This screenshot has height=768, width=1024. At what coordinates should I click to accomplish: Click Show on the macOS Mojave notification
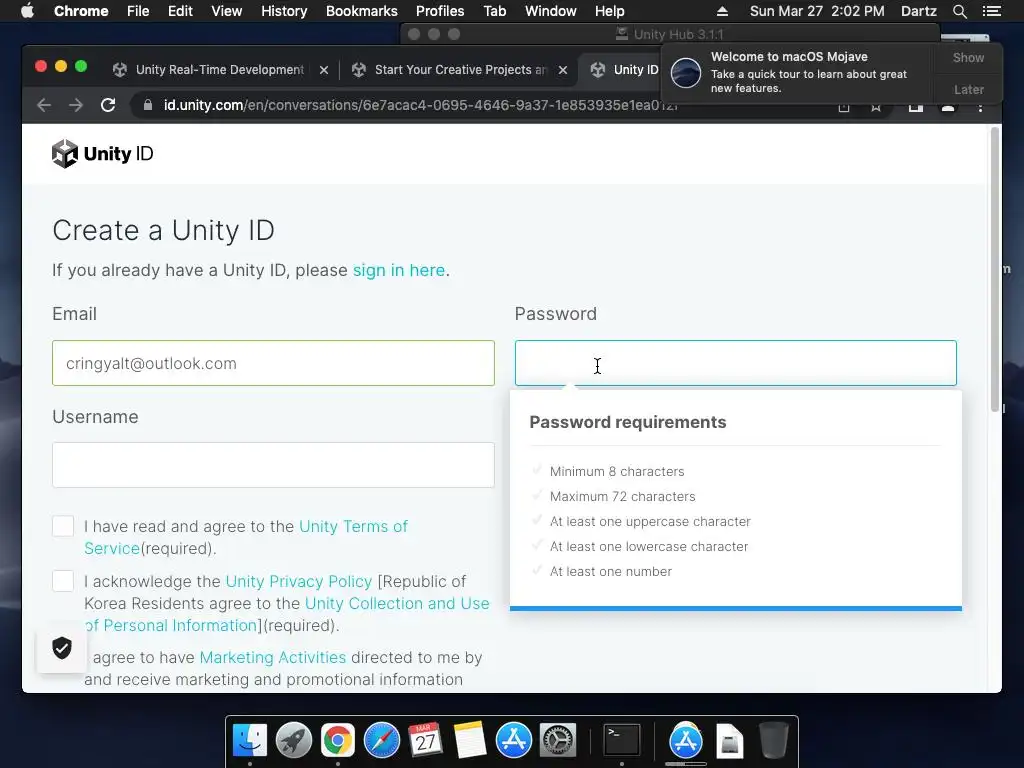pos(968,57)
